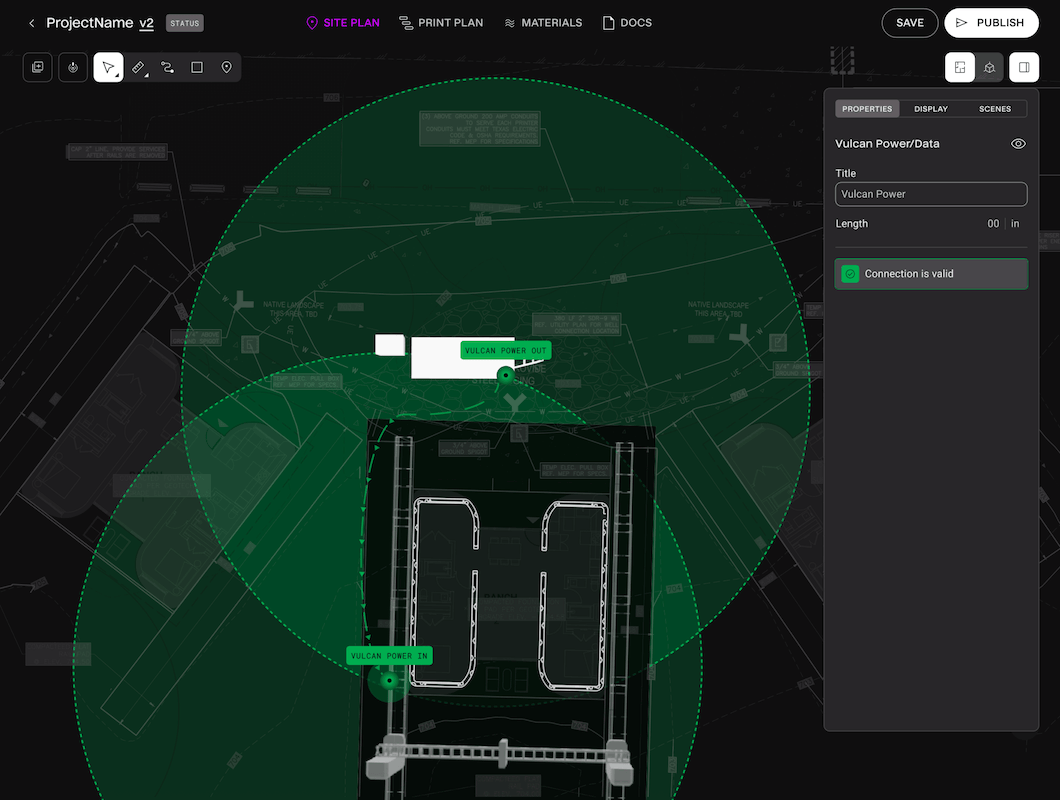Click the Save button
The height and width of the screenshot is (800, 1060).
(909, 23)
